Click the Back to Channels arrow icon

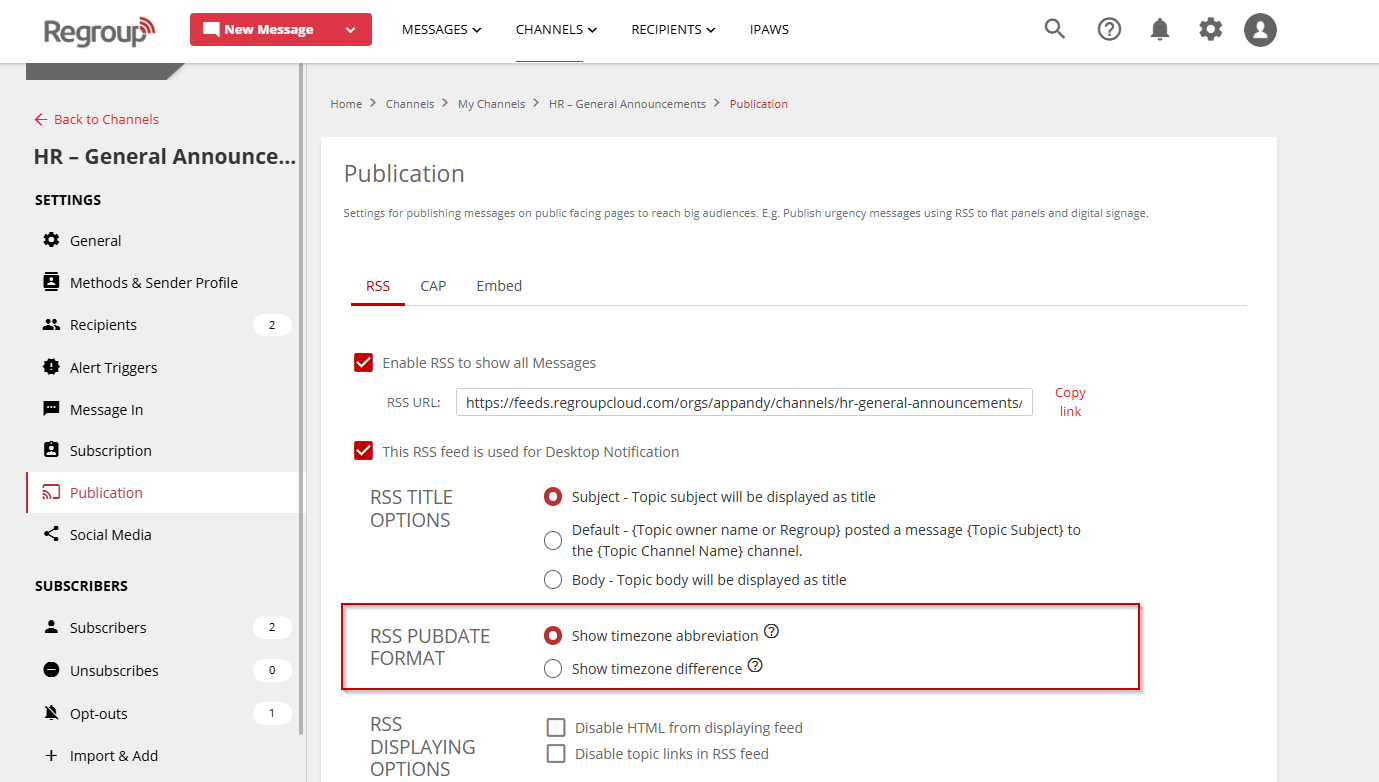[41, 119]
